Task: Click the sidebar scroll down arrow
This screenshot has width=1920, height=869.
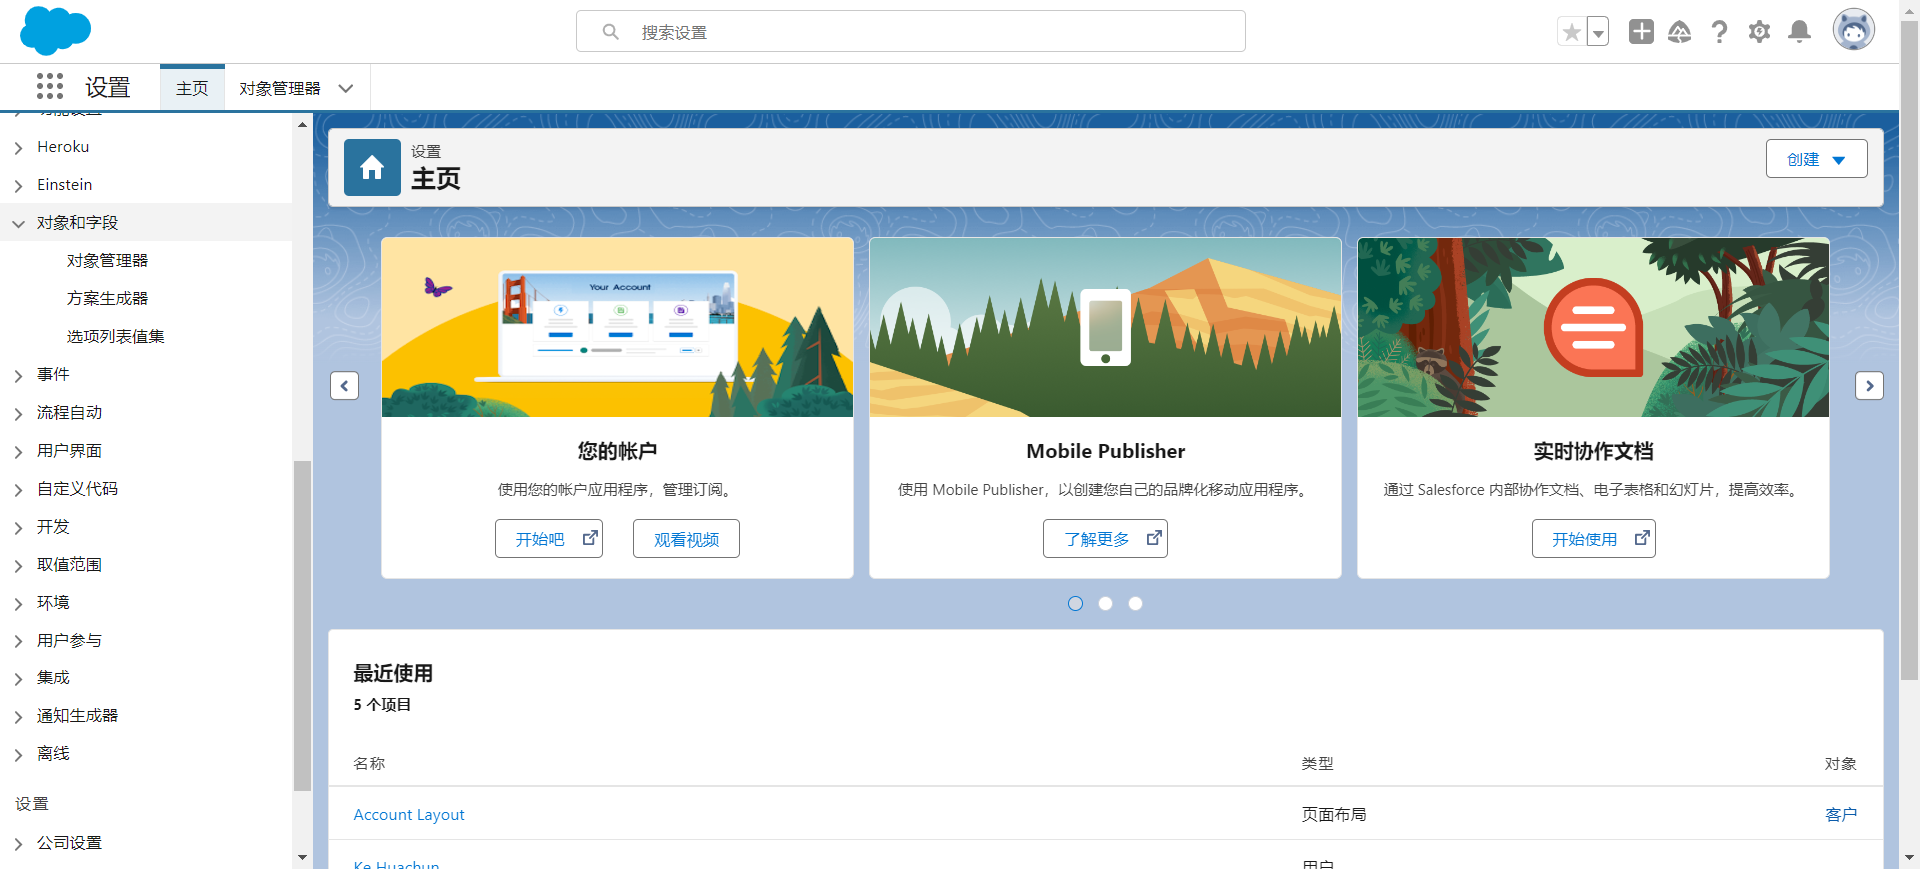Action: point(302,857)
